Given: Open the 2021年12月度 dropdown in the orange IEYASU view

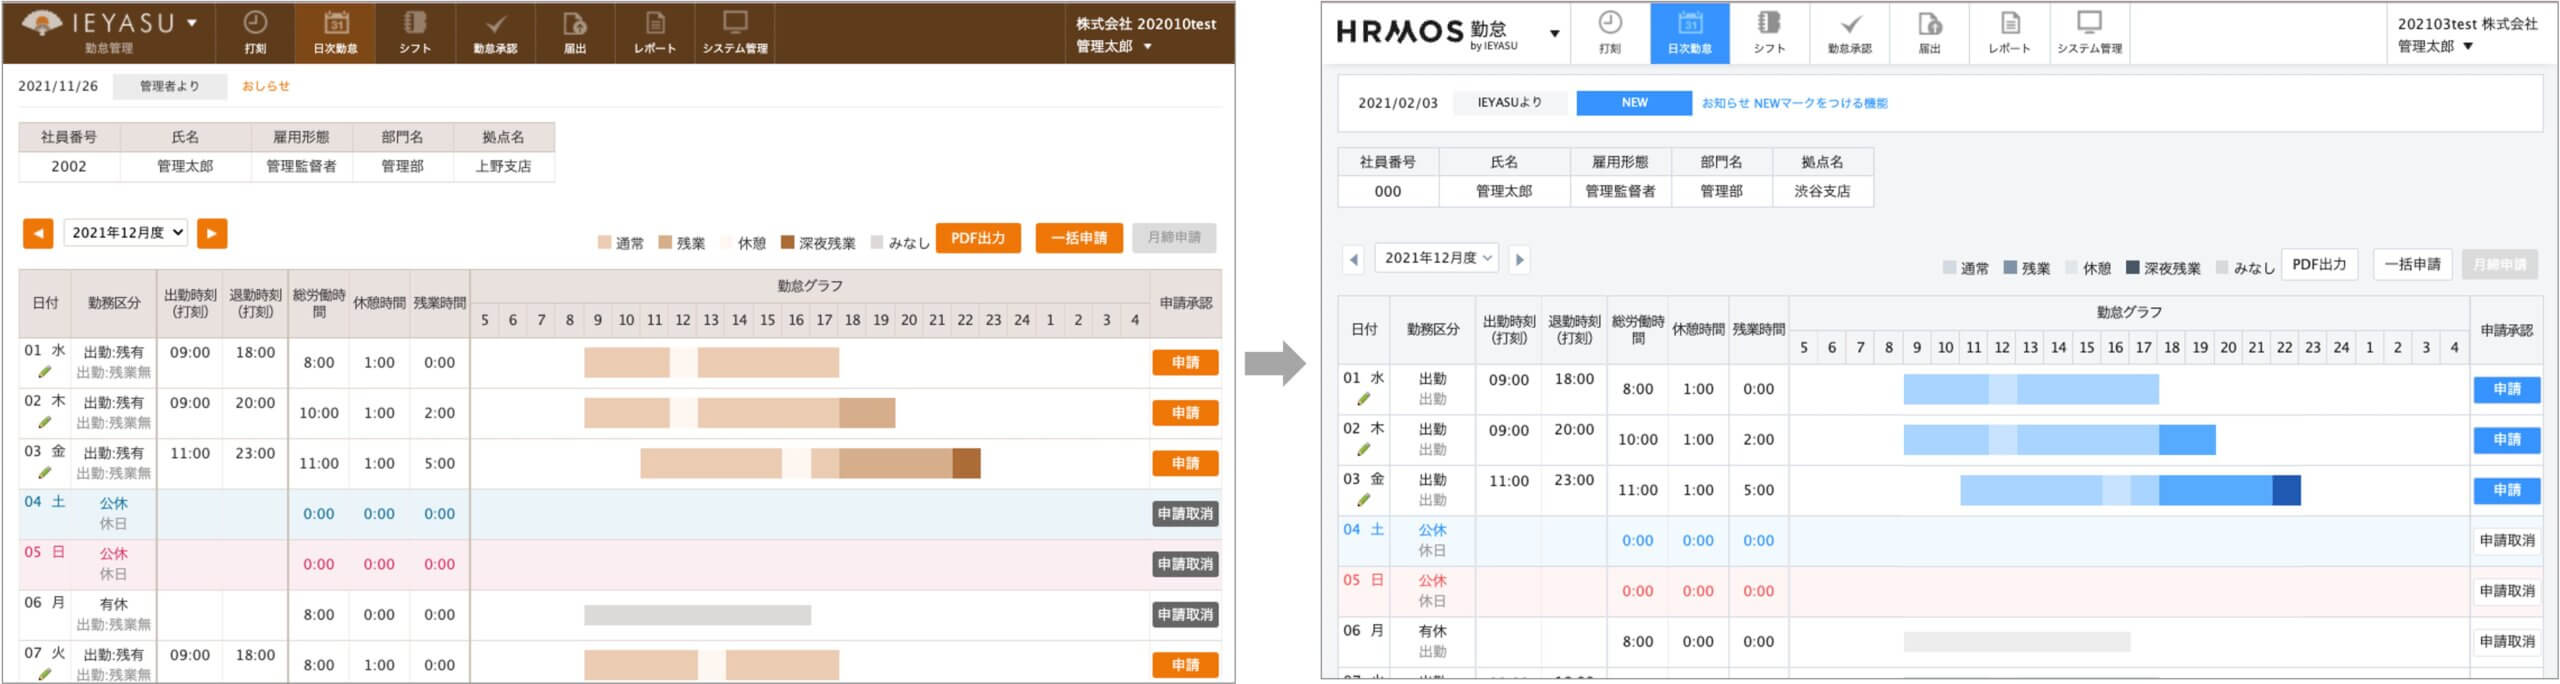Looking at the screenshot, I should point(127,233).
